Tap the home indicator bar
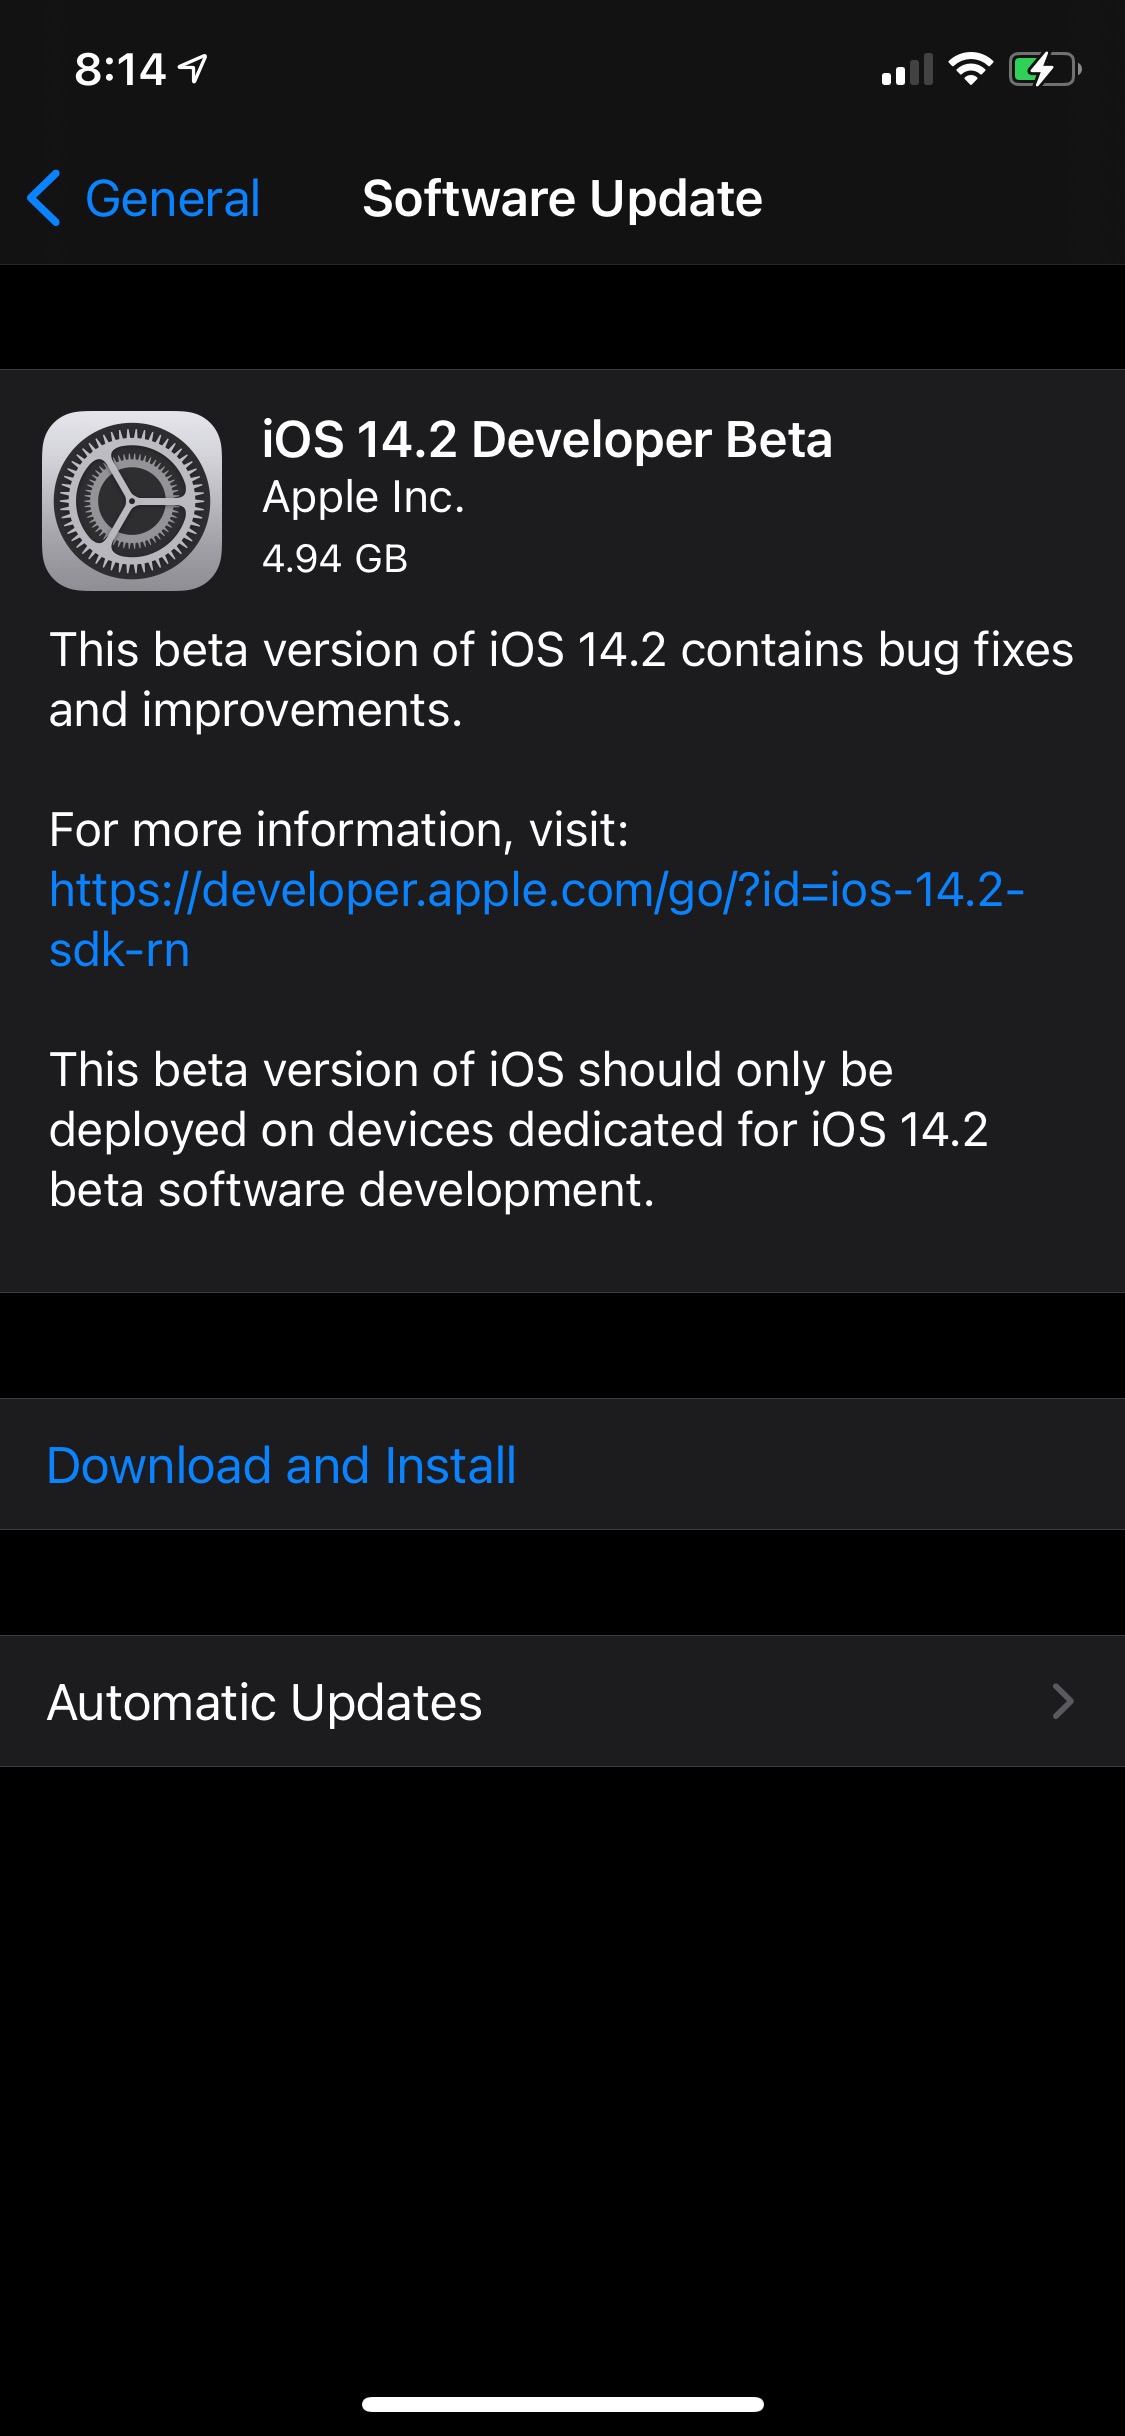 coord(562,2404)
